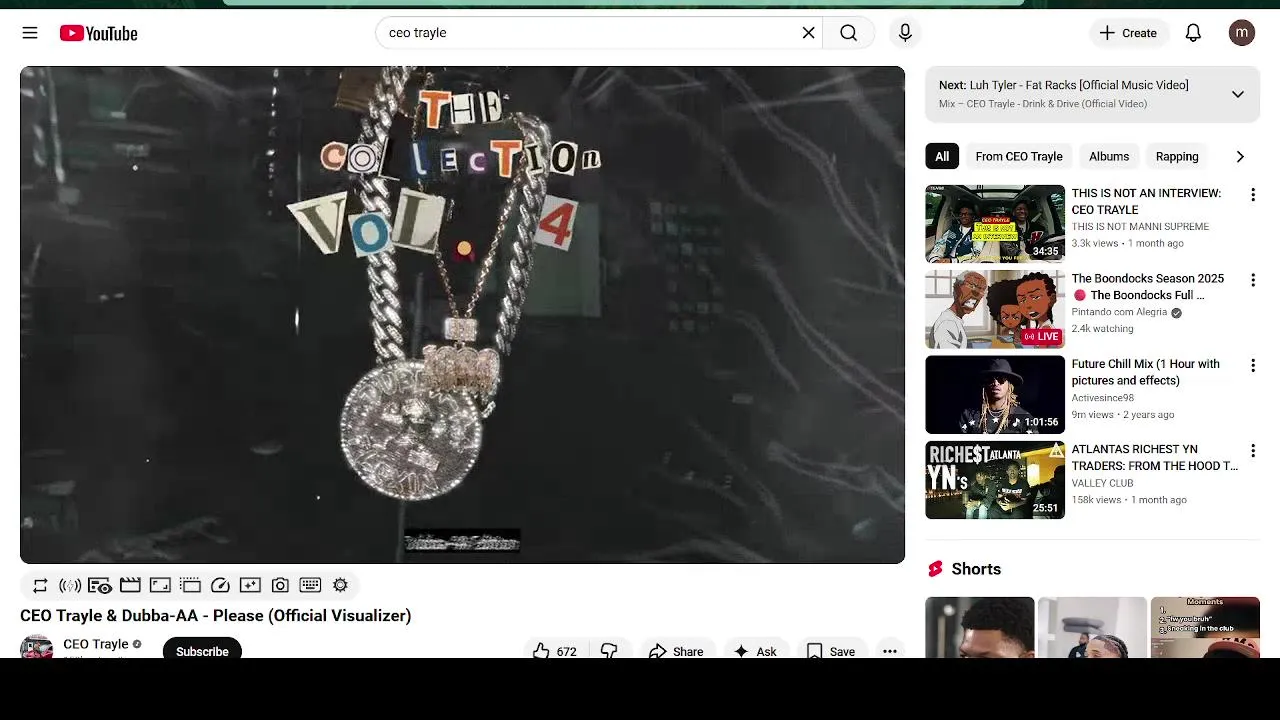Click the resize player corners icon
The image size is (1280, 720).
tap(160, 585)
